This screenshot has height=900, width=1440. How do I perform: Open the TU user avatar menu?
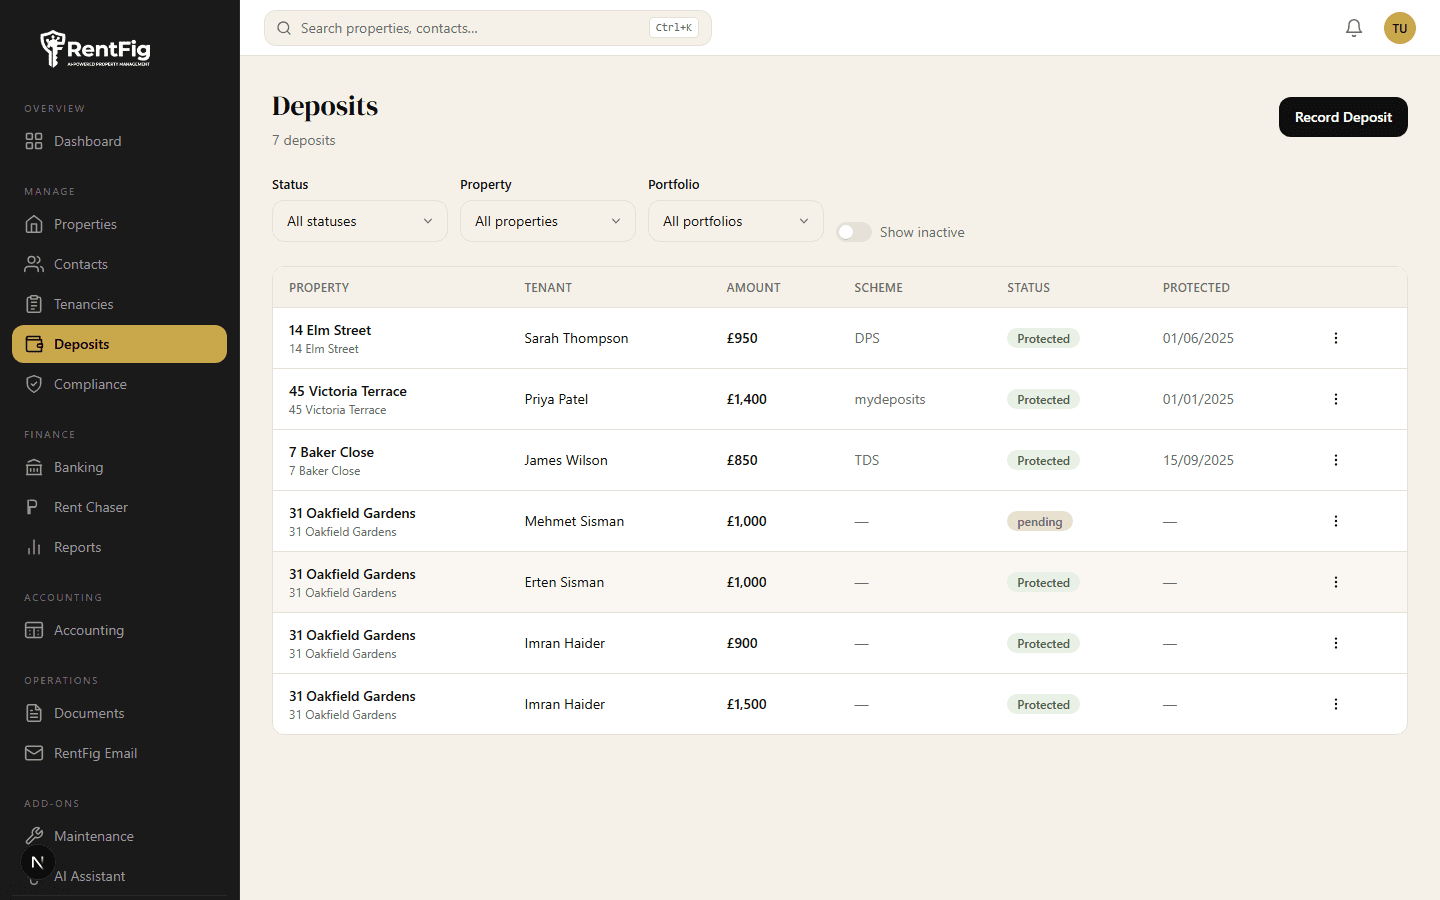tap(1400, 28)
